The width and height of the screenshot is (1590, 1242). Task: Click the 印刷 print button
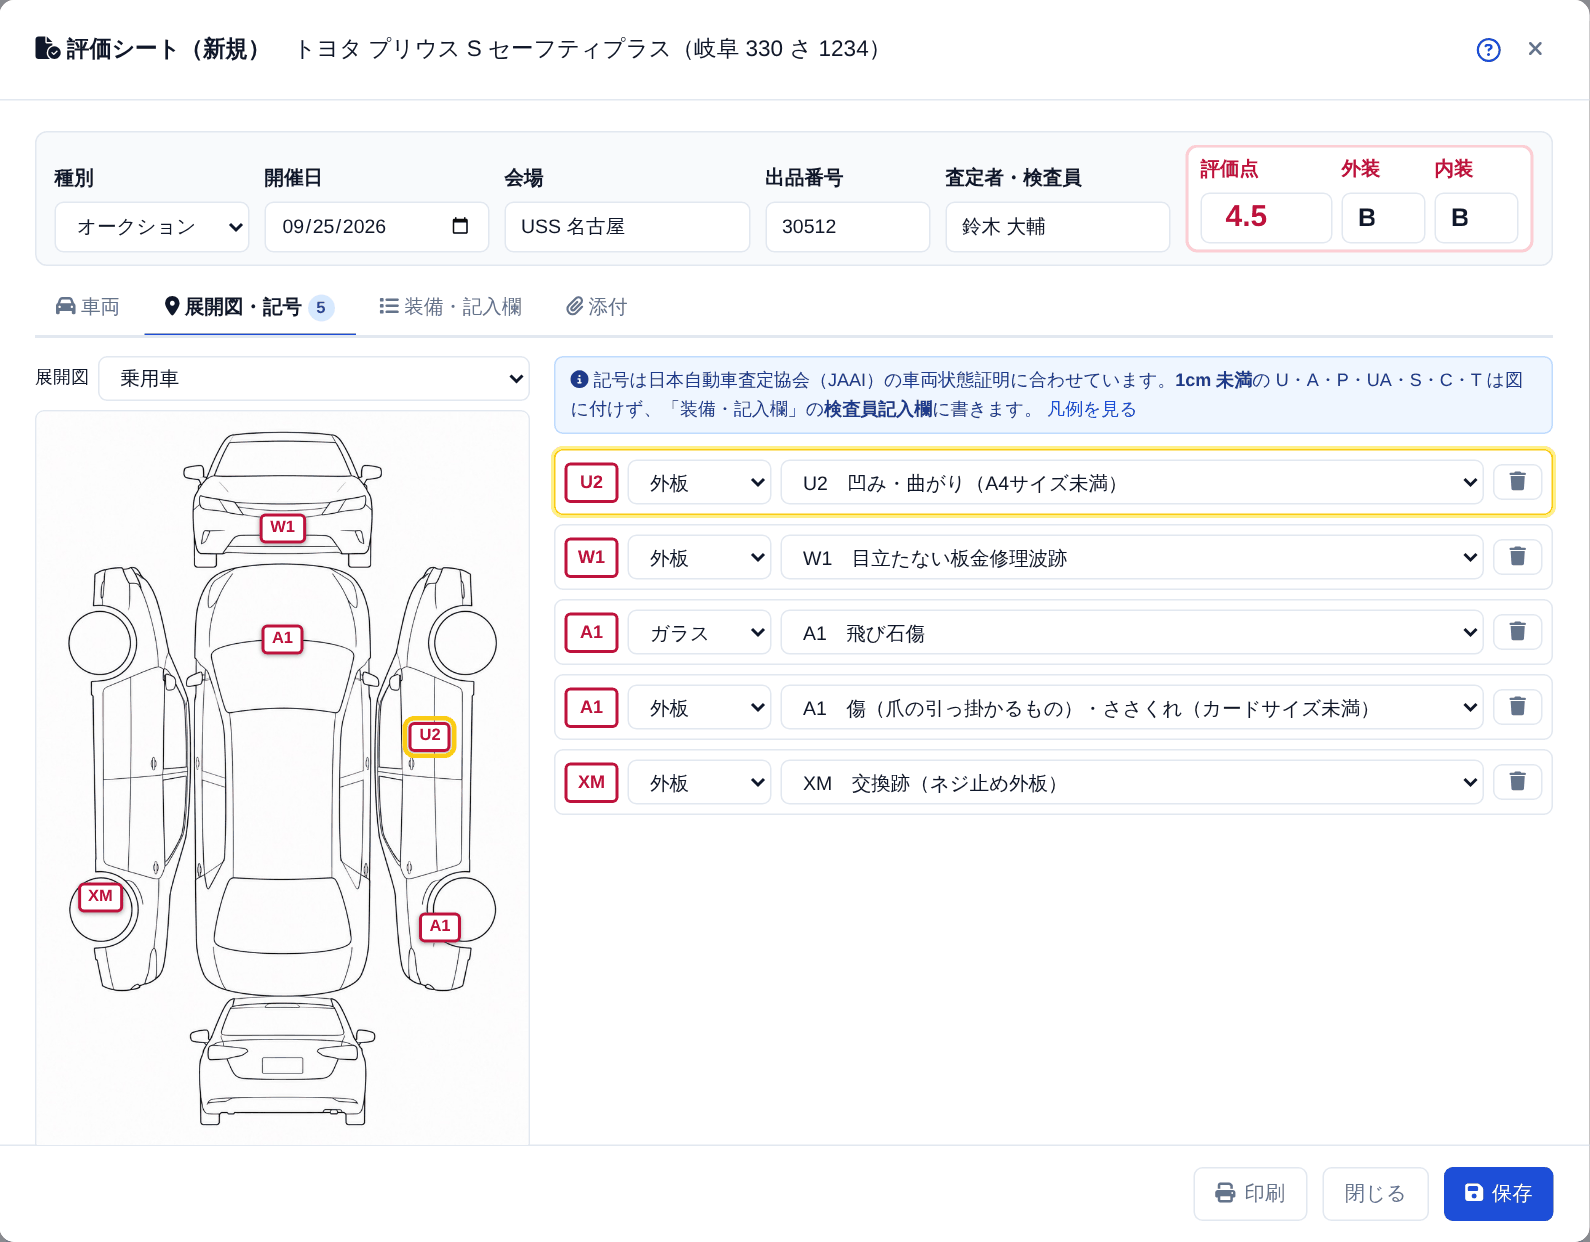pyautogui.click(x=1250, y=1194)
